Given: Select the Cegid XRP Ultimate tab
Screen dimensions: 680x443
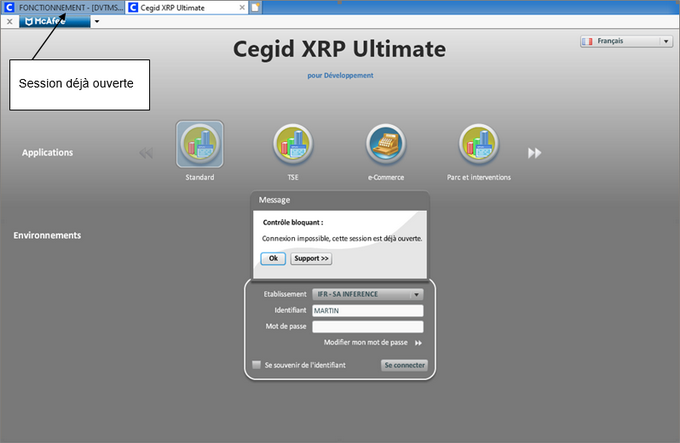Looking at the screenshot, I should (x=185, y=7).
